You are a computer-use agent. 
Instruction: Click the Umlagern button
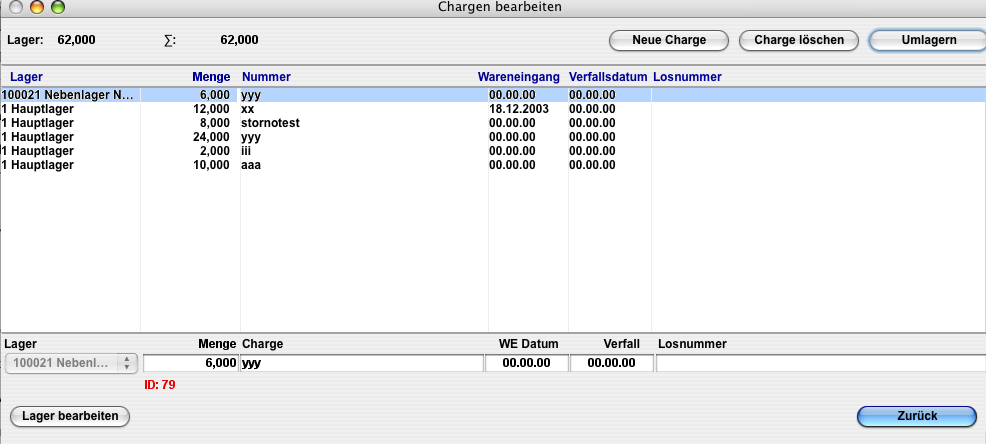927,40
